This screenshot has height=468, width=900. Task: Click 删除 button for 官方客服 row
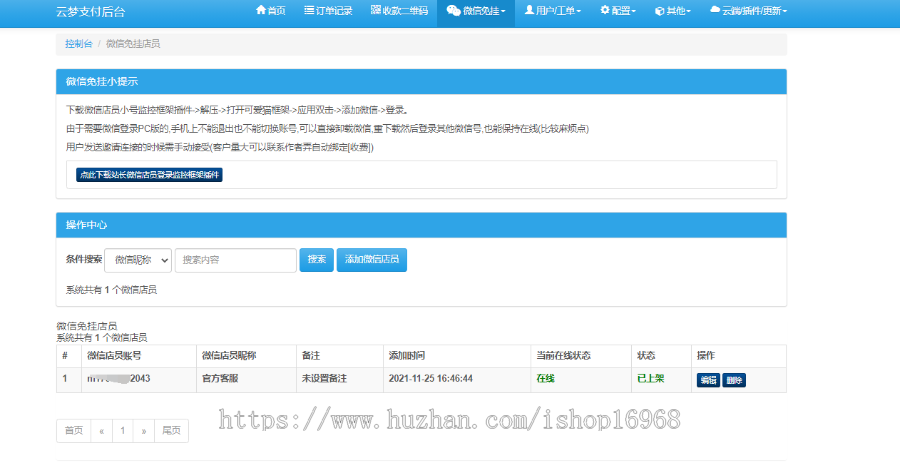tap(734, 380)
